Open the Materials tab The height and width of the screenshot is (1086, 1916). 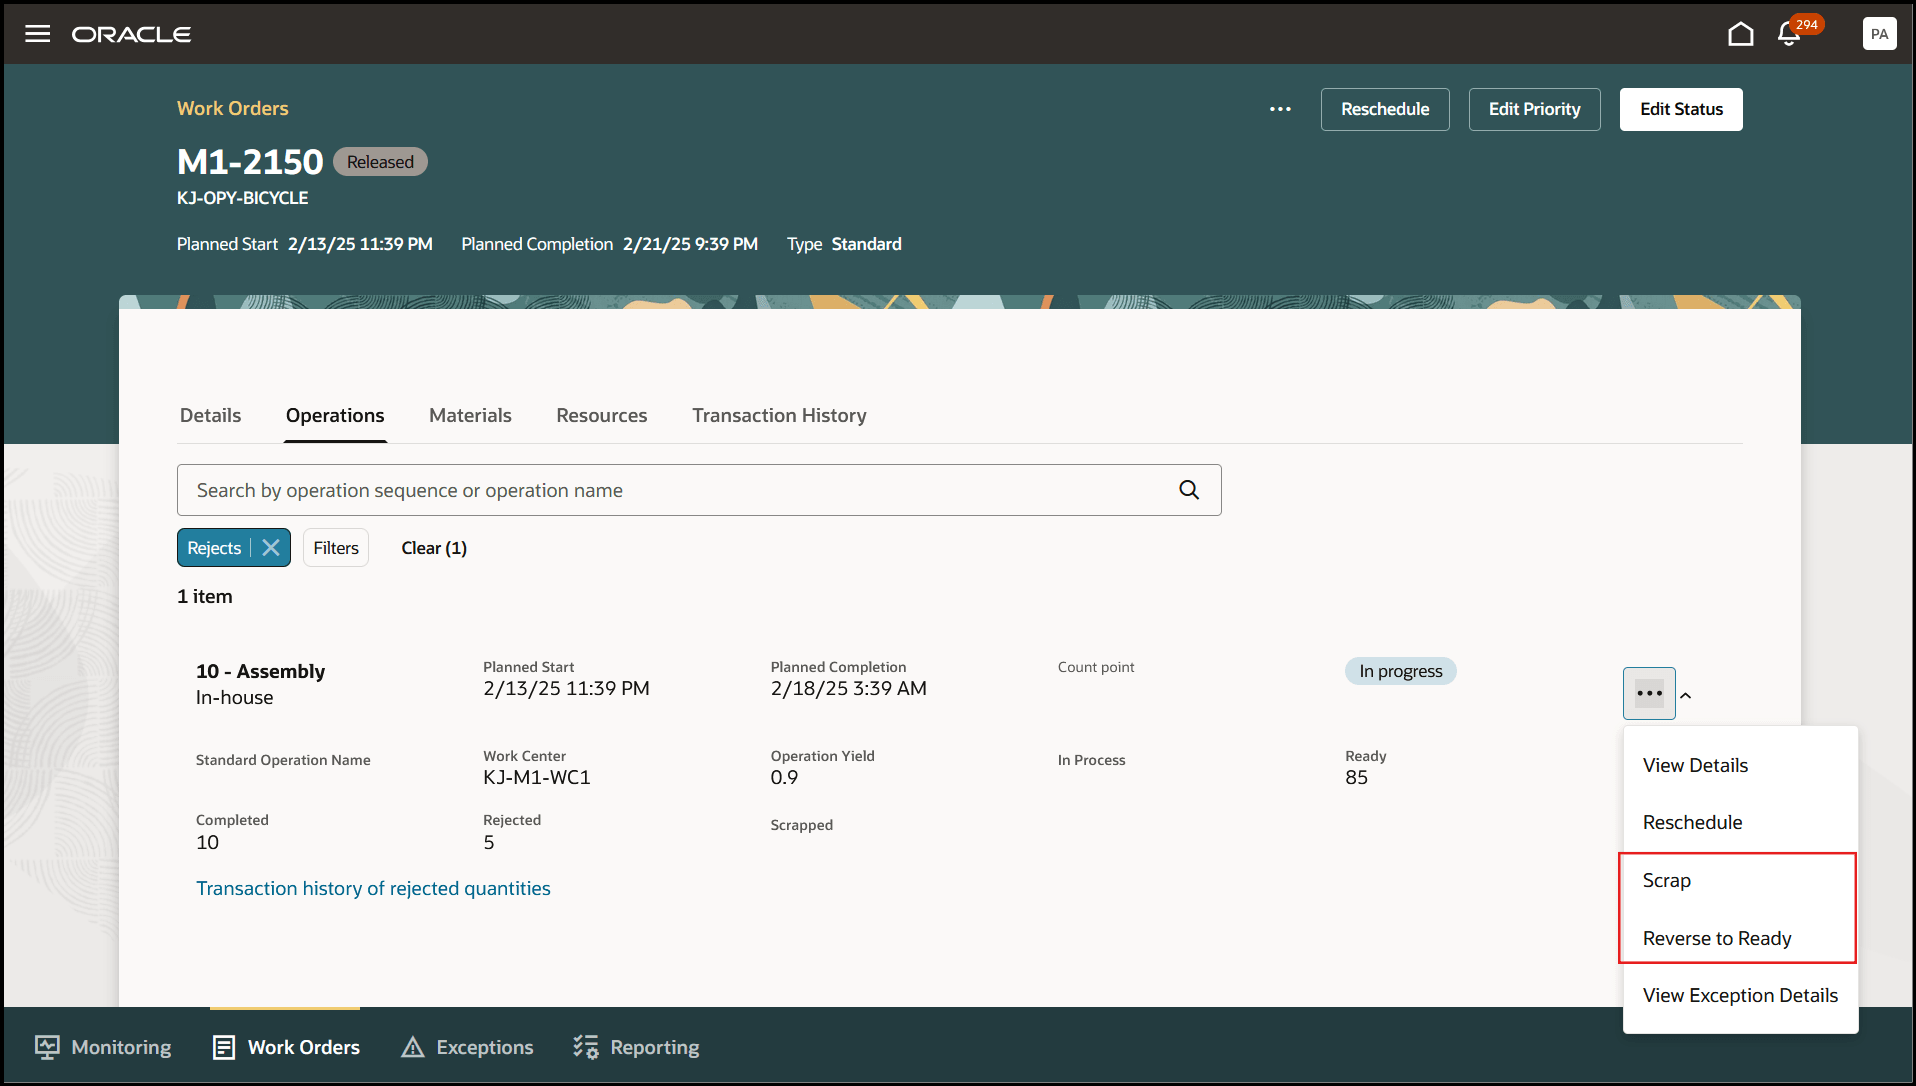click(470, 415)
